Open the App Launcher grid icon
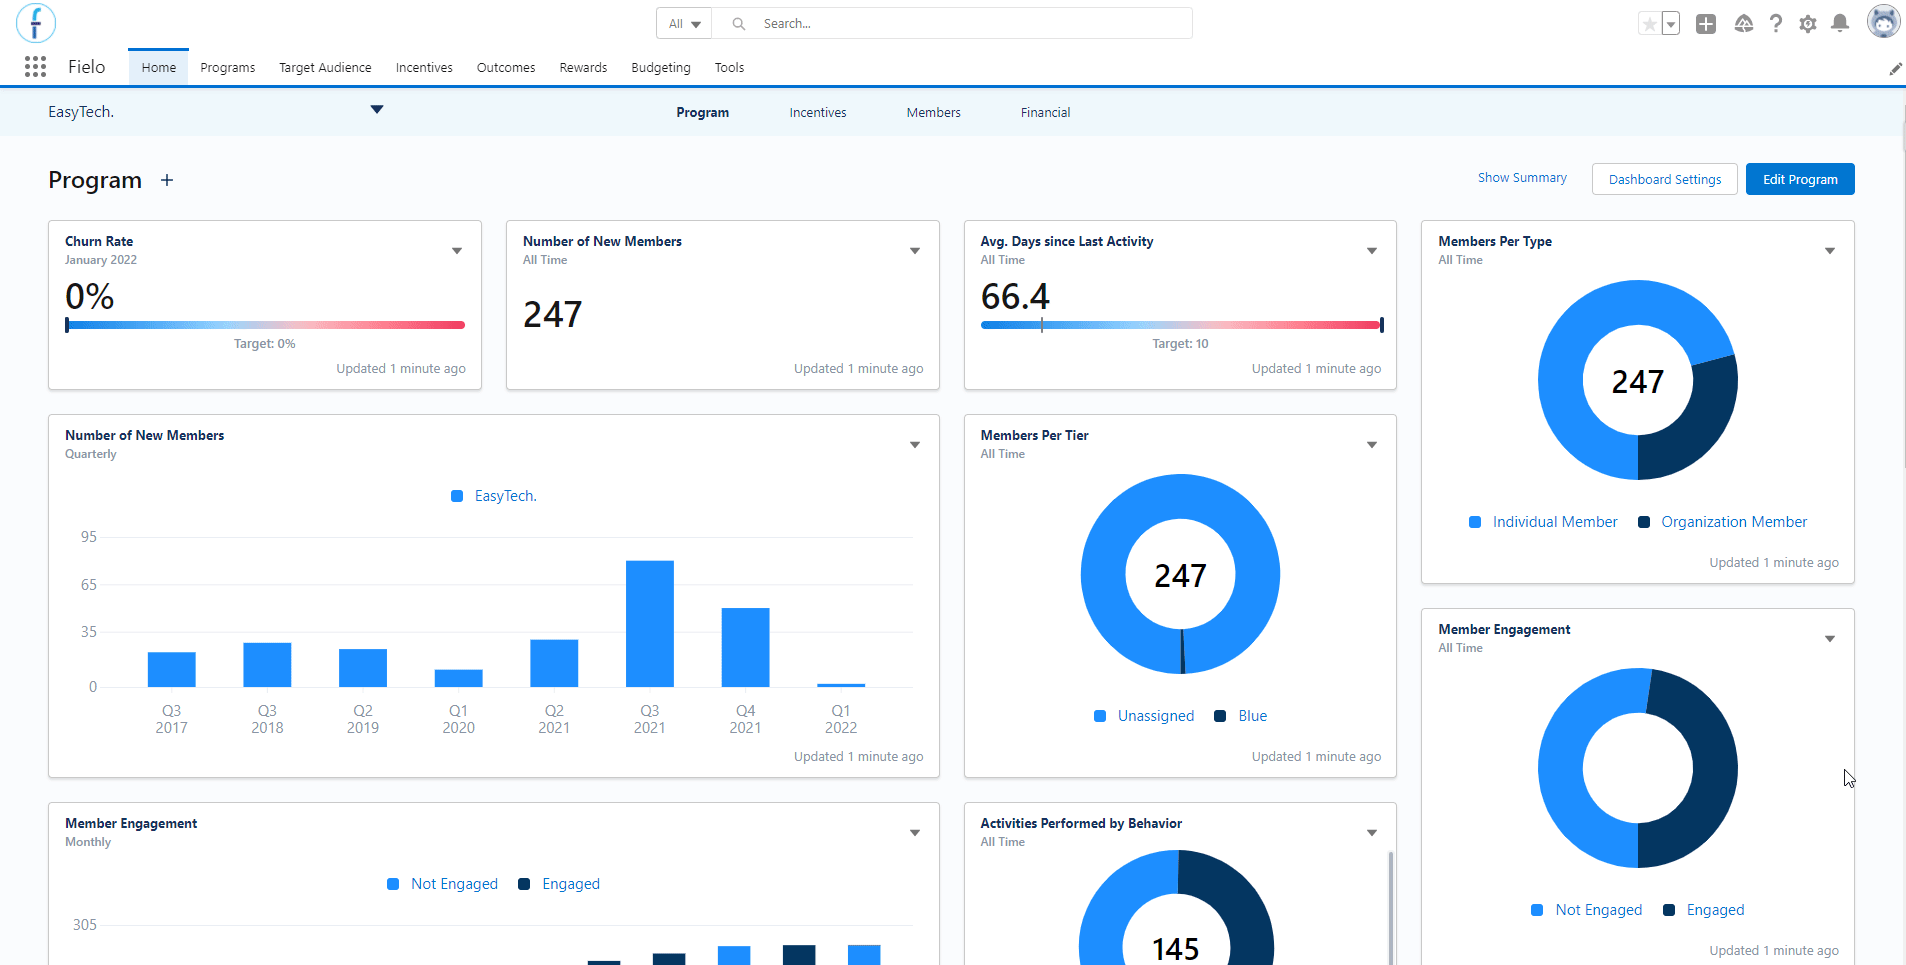This screenshot has width=1906, height=965. pos(35,67)
